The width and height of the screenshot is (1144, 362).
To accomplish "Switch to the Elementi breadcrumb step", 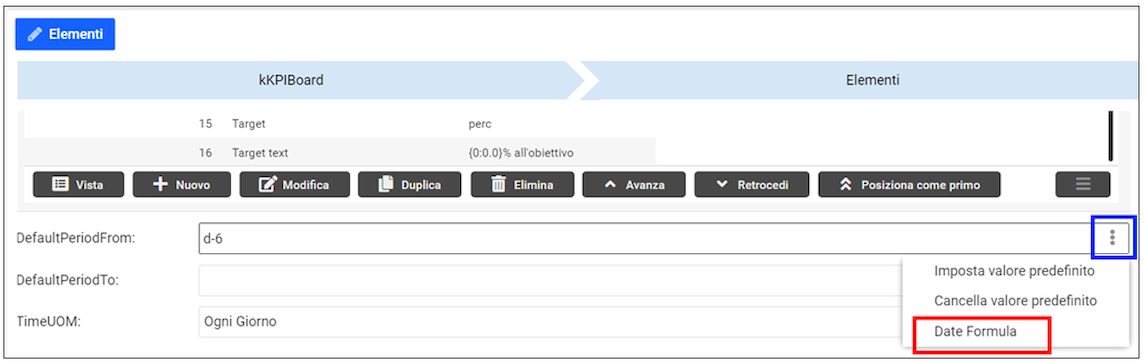I will coord(872,80).
